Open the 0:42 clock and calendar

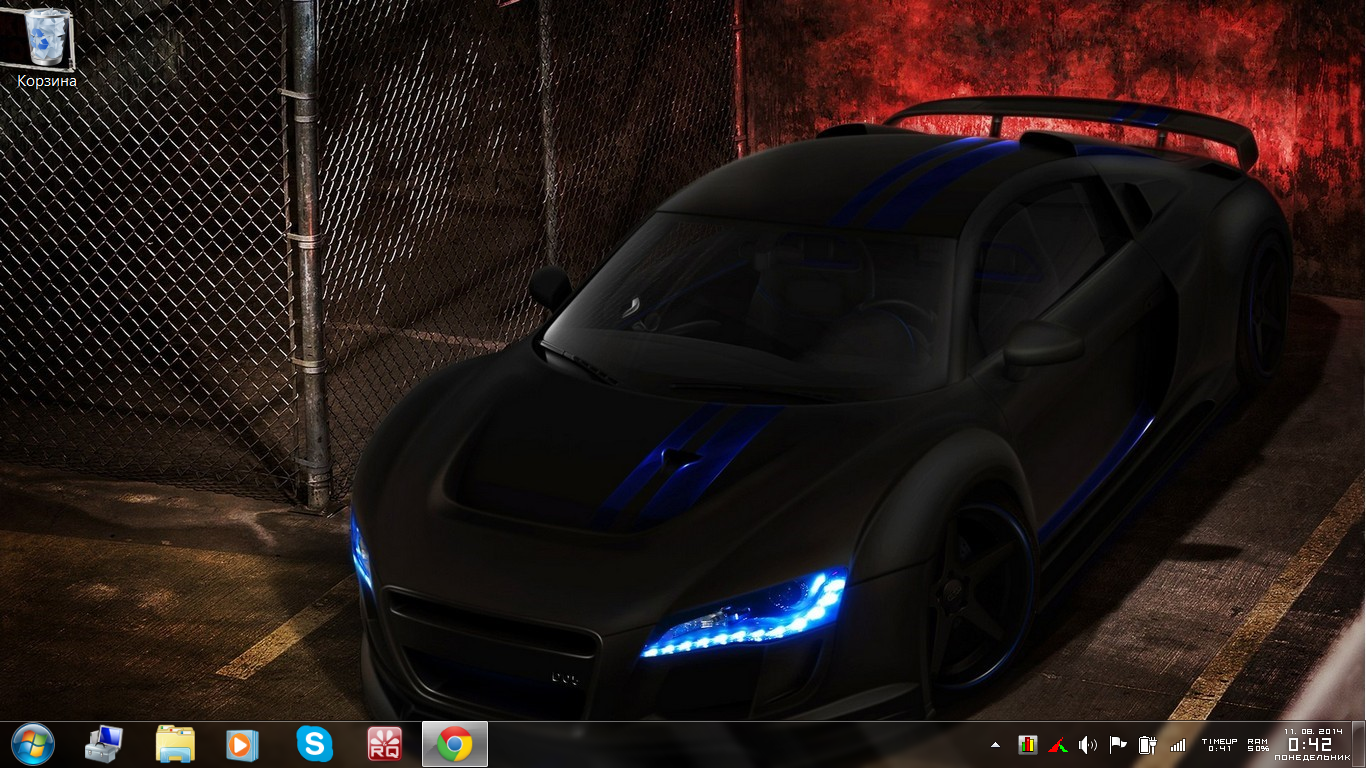[x=1309, y=745]
